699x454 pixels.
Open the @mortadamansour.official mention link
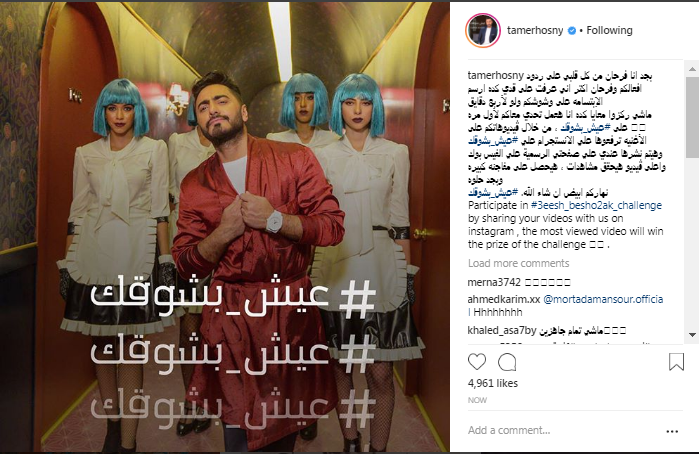[x=566, y=305]
